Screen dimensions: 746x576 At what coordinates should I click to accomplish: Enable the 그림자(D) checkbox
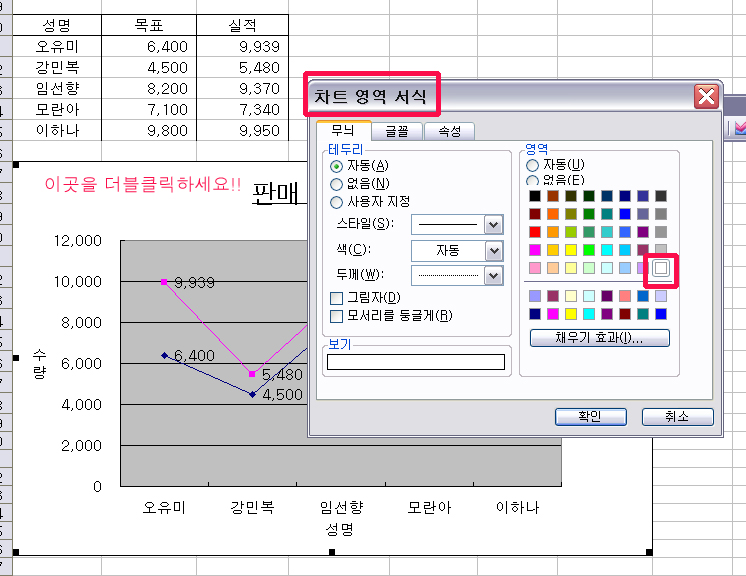(x=365, y=298)
